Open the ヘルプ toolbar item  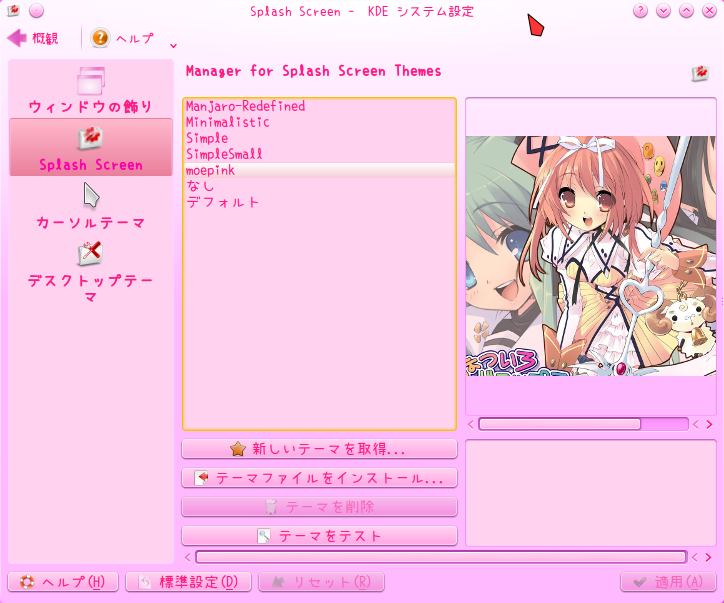[x=123, y=38]
